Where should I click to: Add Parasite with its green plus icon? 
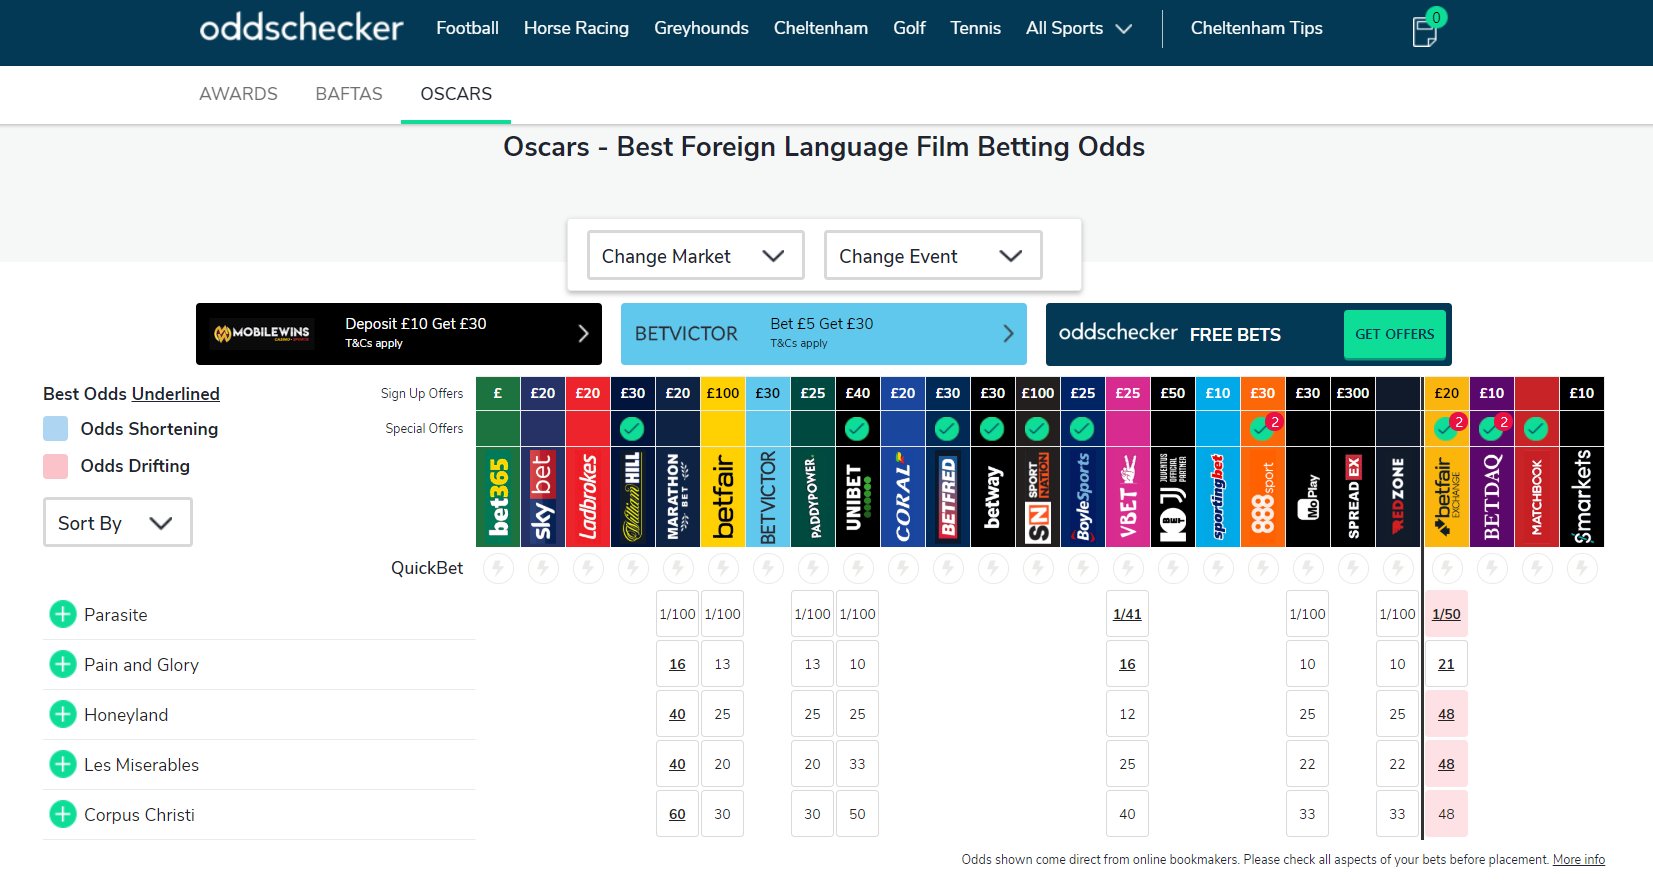63,614
